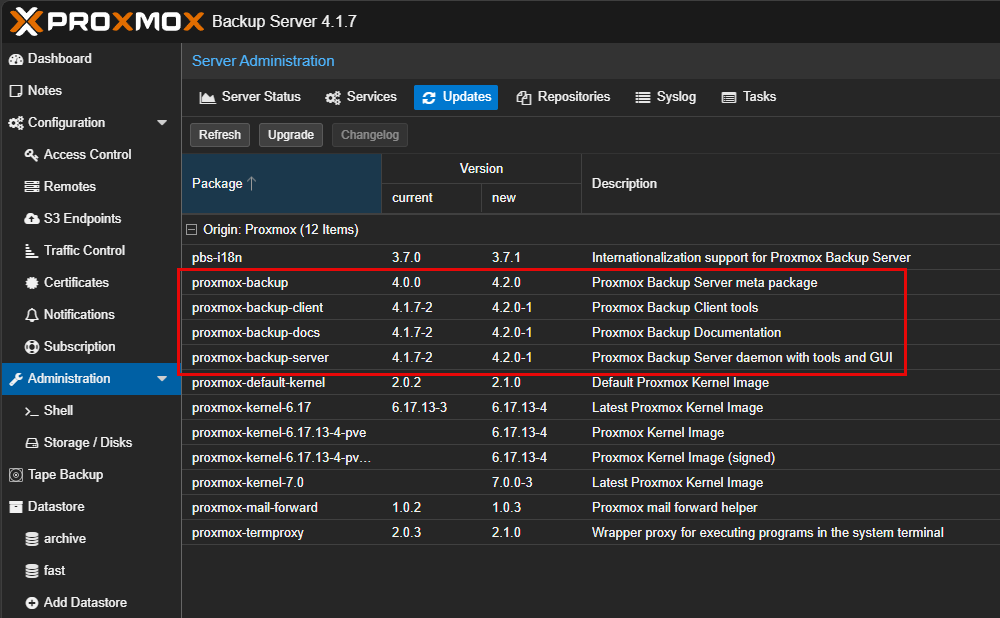The height and width of the screenshot is (618, 1000).
Task: Click the Access Control key icon
Action: [32, 155]
